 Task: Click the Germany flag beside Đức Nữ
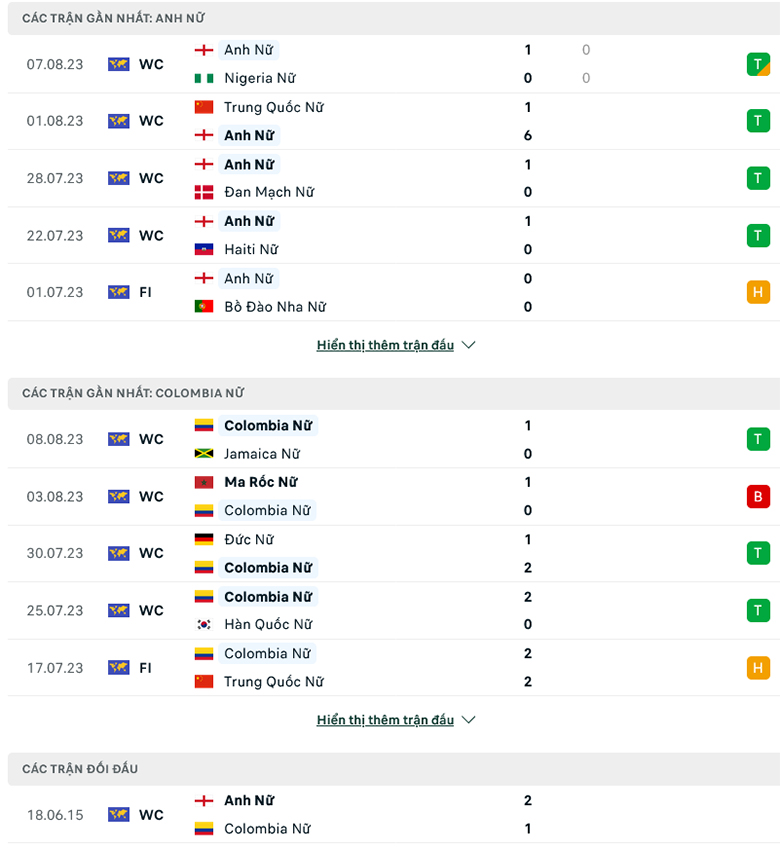[x=204, y=540]
